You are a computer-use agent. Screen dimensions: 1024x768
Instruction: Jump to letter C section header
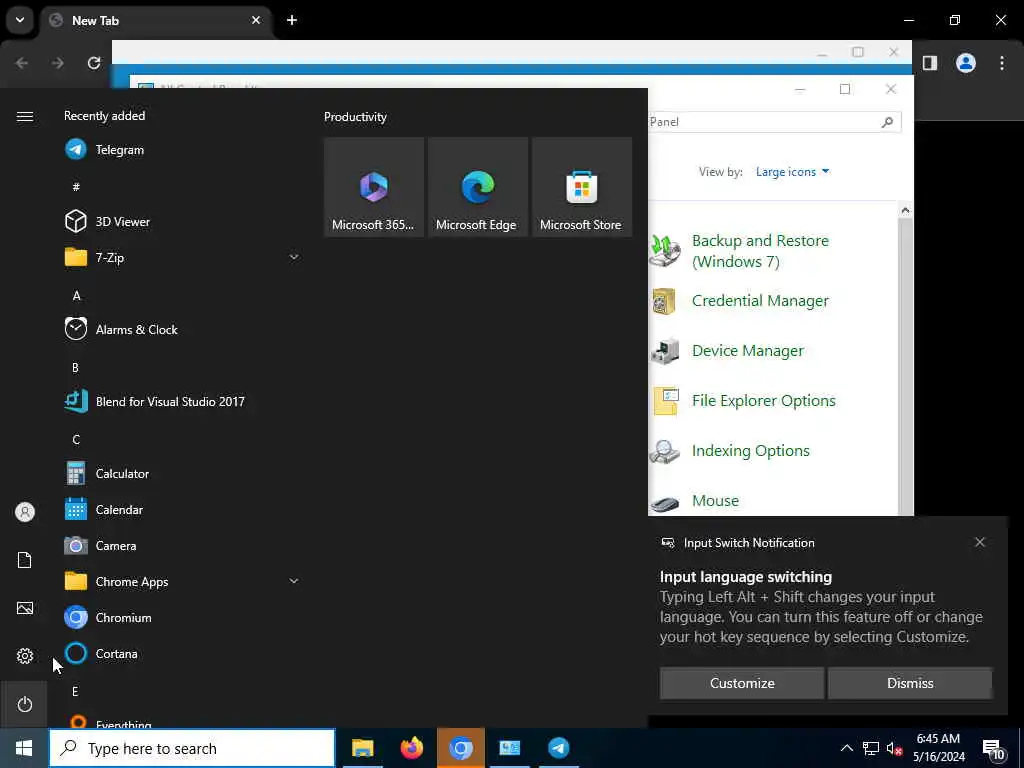pyautogui.click(x=76, y=440)
